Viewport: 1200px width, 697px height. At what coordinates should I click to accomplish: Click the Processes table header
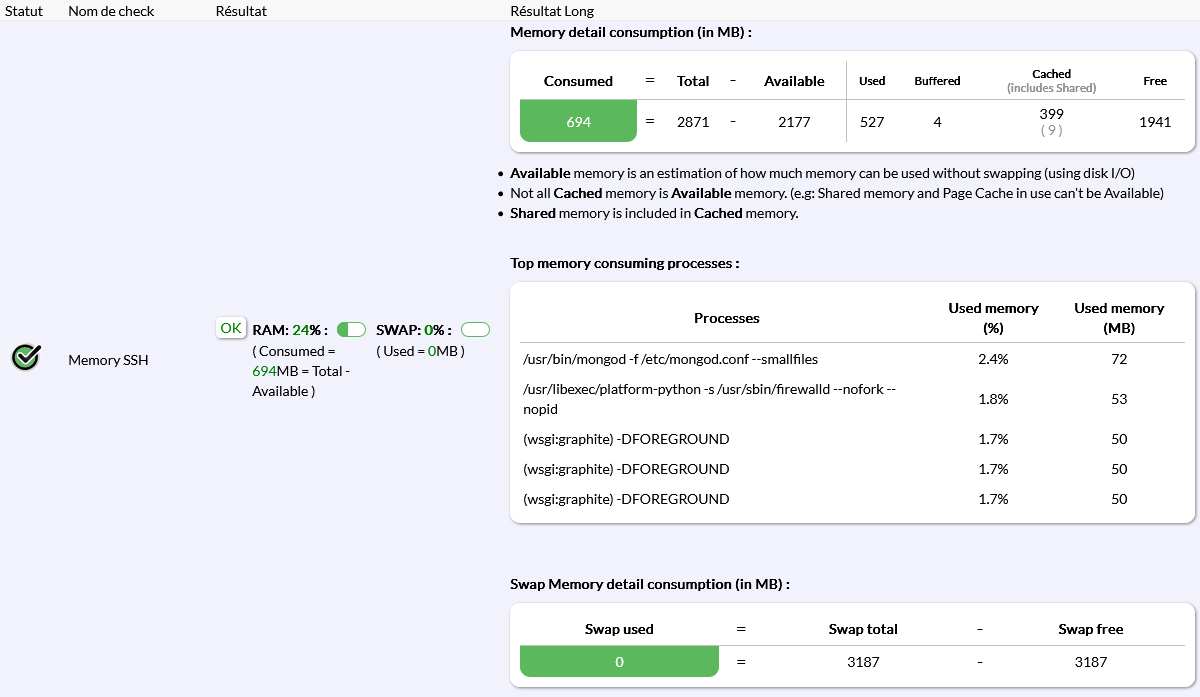(726, 318)
